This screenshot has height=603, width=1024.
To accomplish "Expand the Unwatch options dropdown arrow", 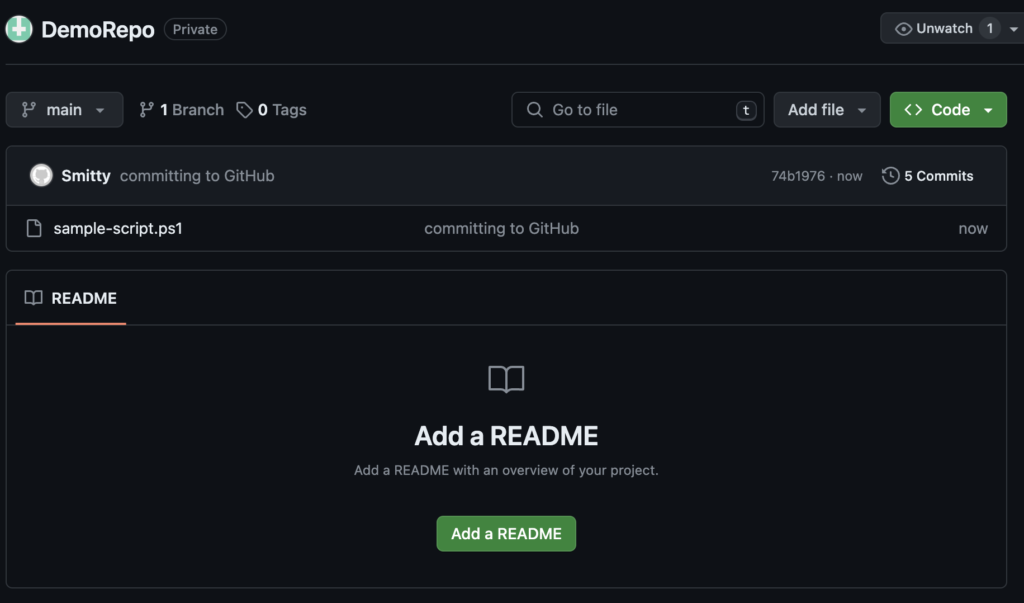I will point(1014,29).
